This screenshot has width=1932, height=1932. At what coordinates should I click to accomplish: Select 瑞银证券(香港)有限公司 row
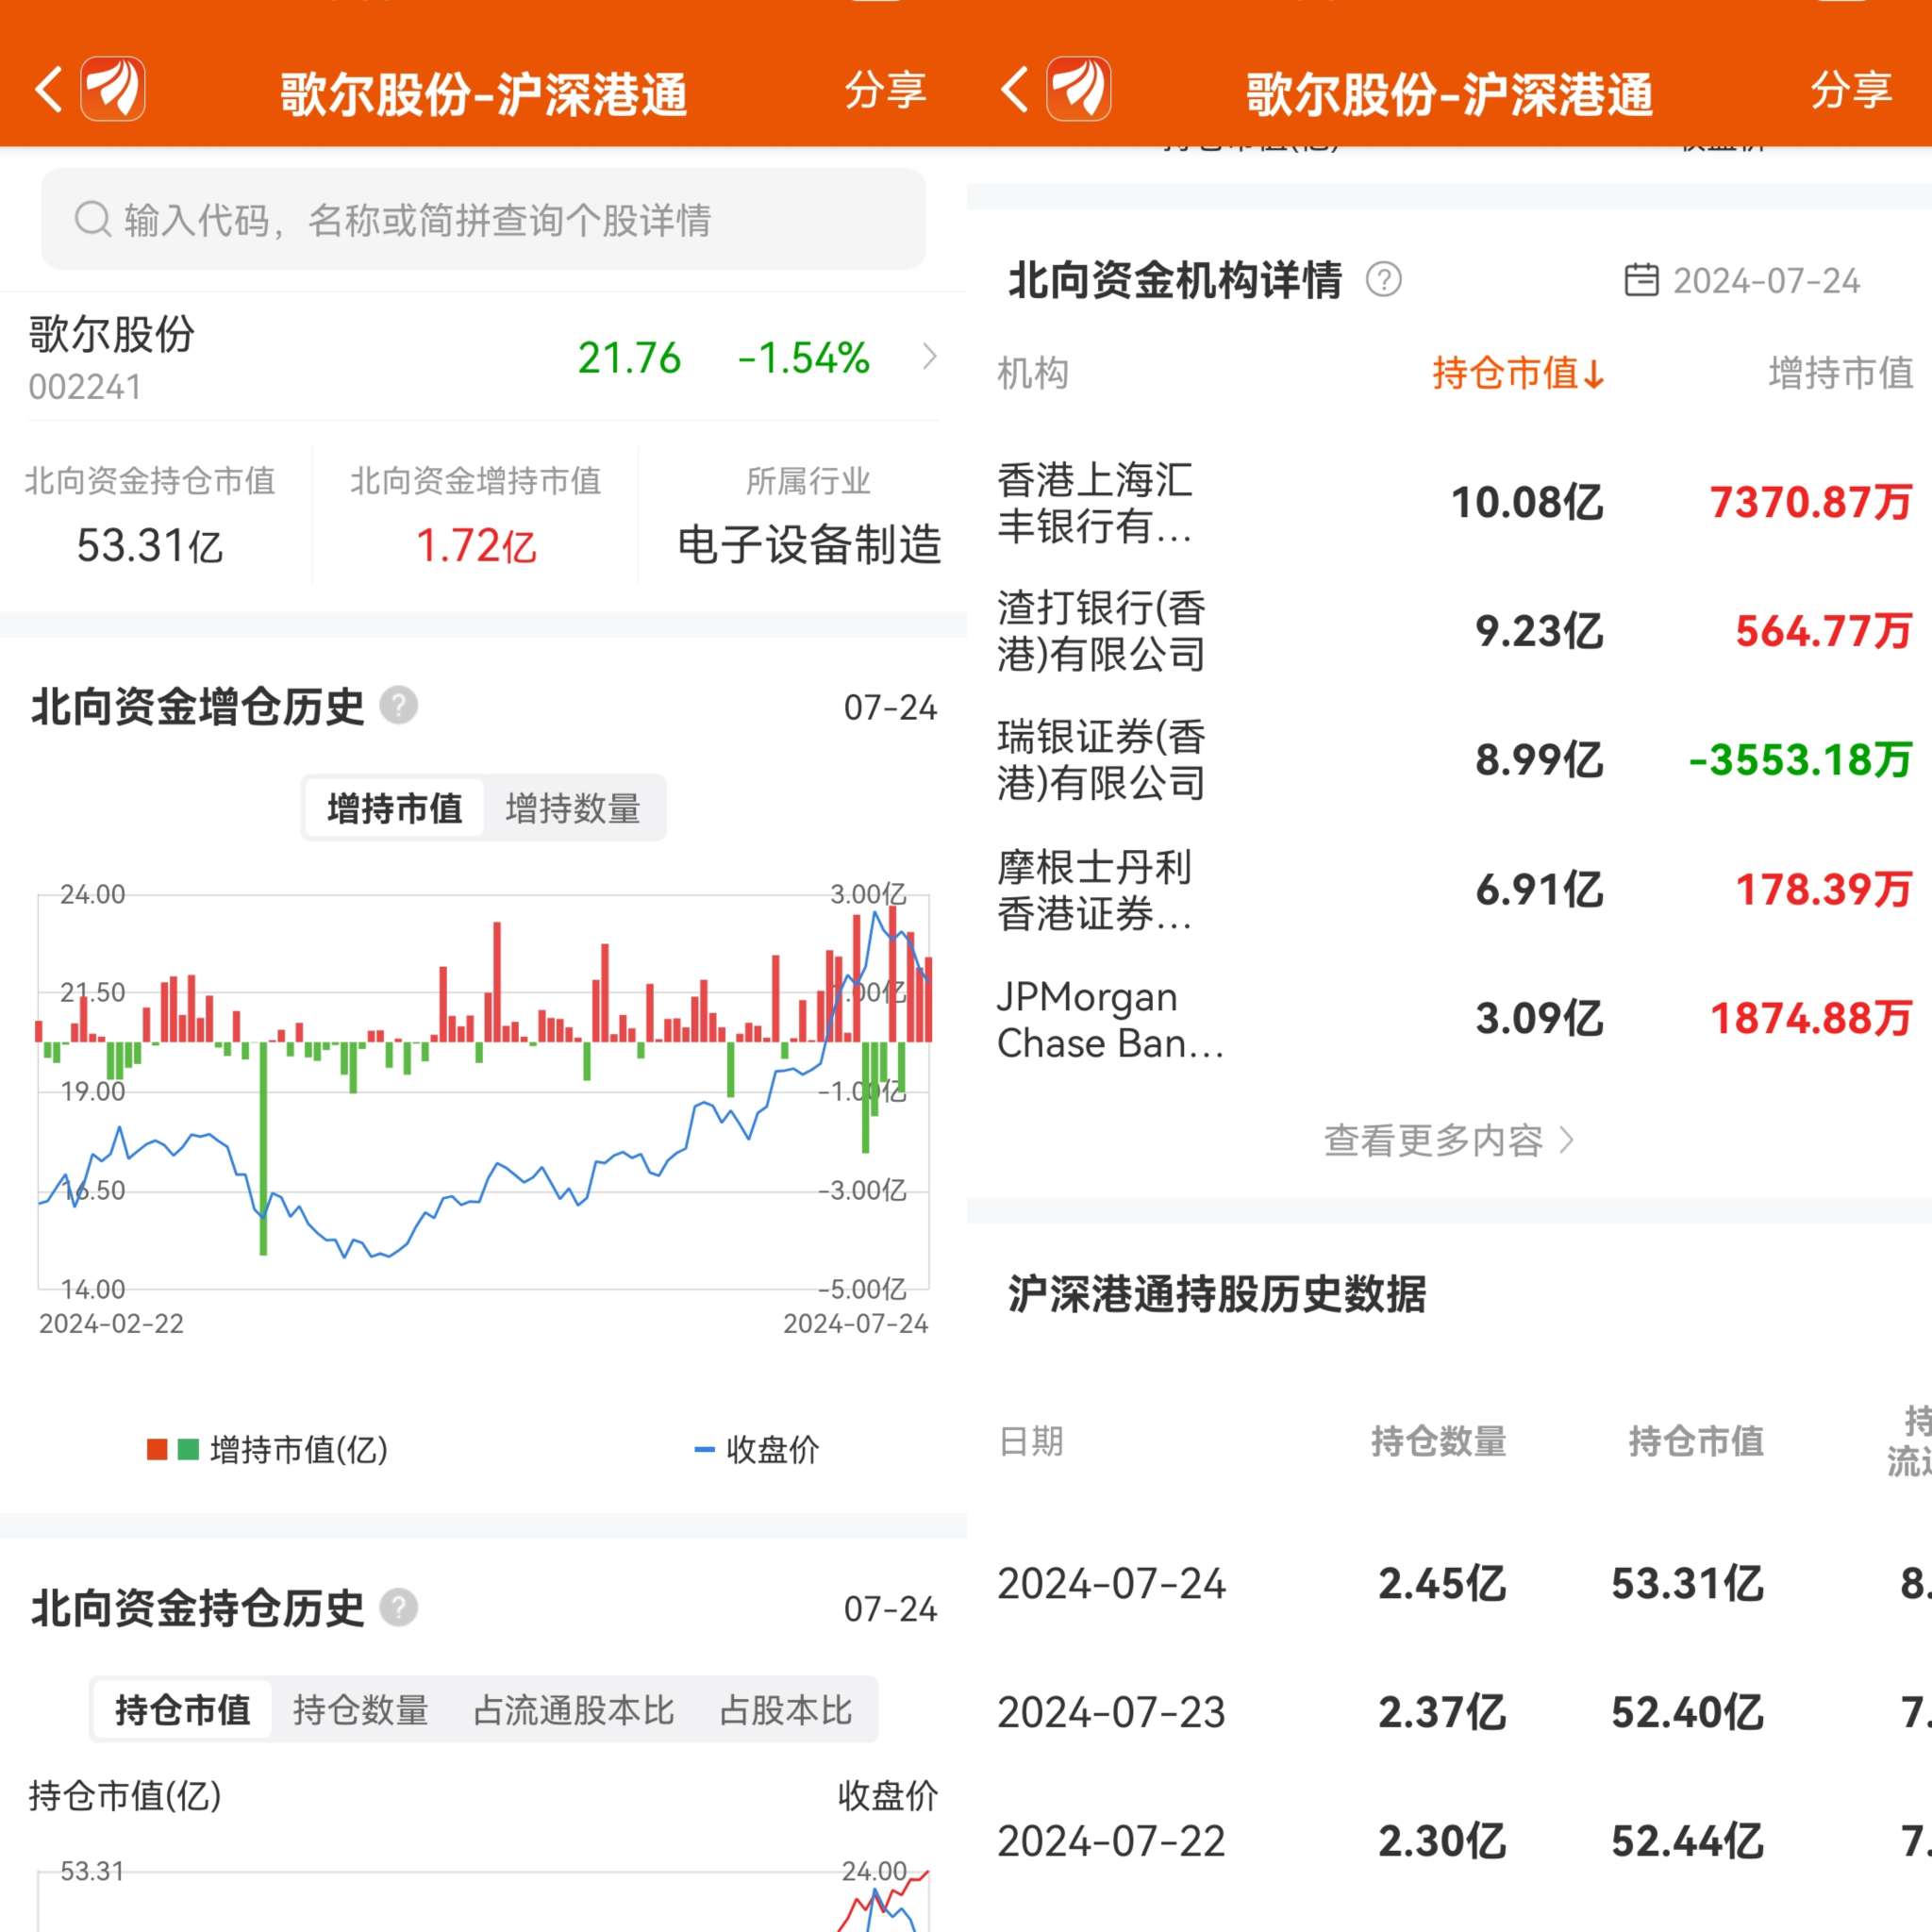coord(1449,760)
